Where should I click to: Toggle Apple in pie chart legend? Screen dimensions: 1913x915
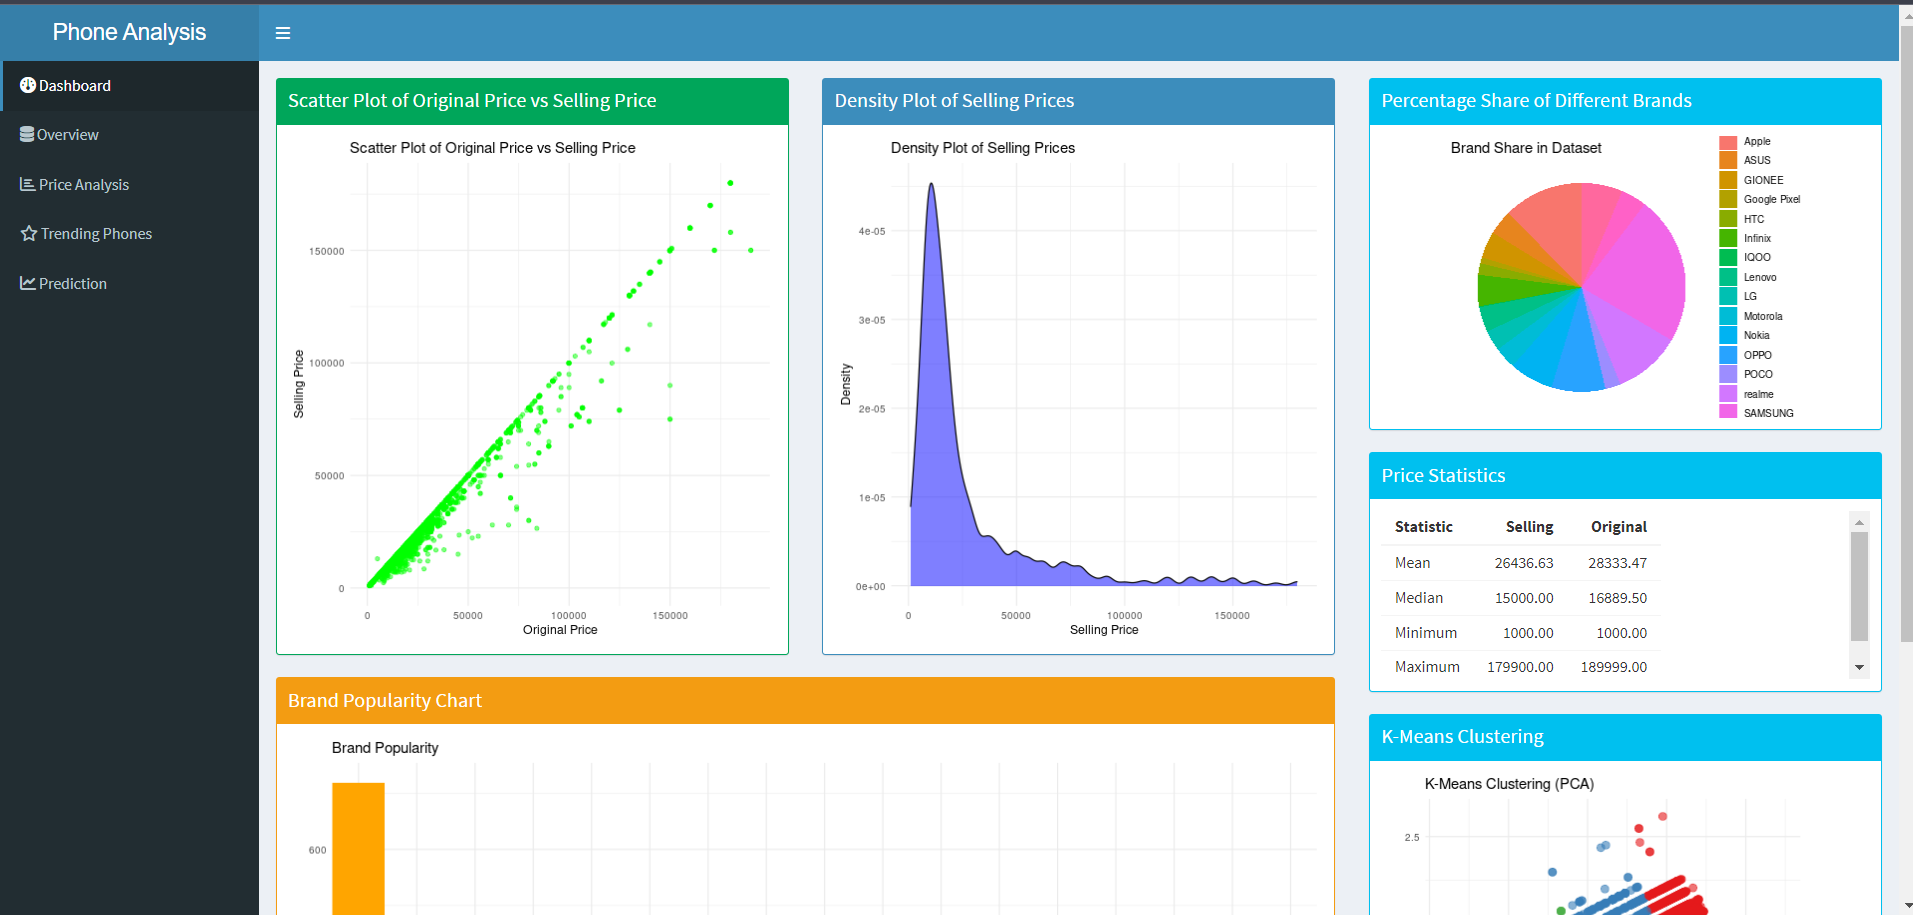tap(1756, 142)
